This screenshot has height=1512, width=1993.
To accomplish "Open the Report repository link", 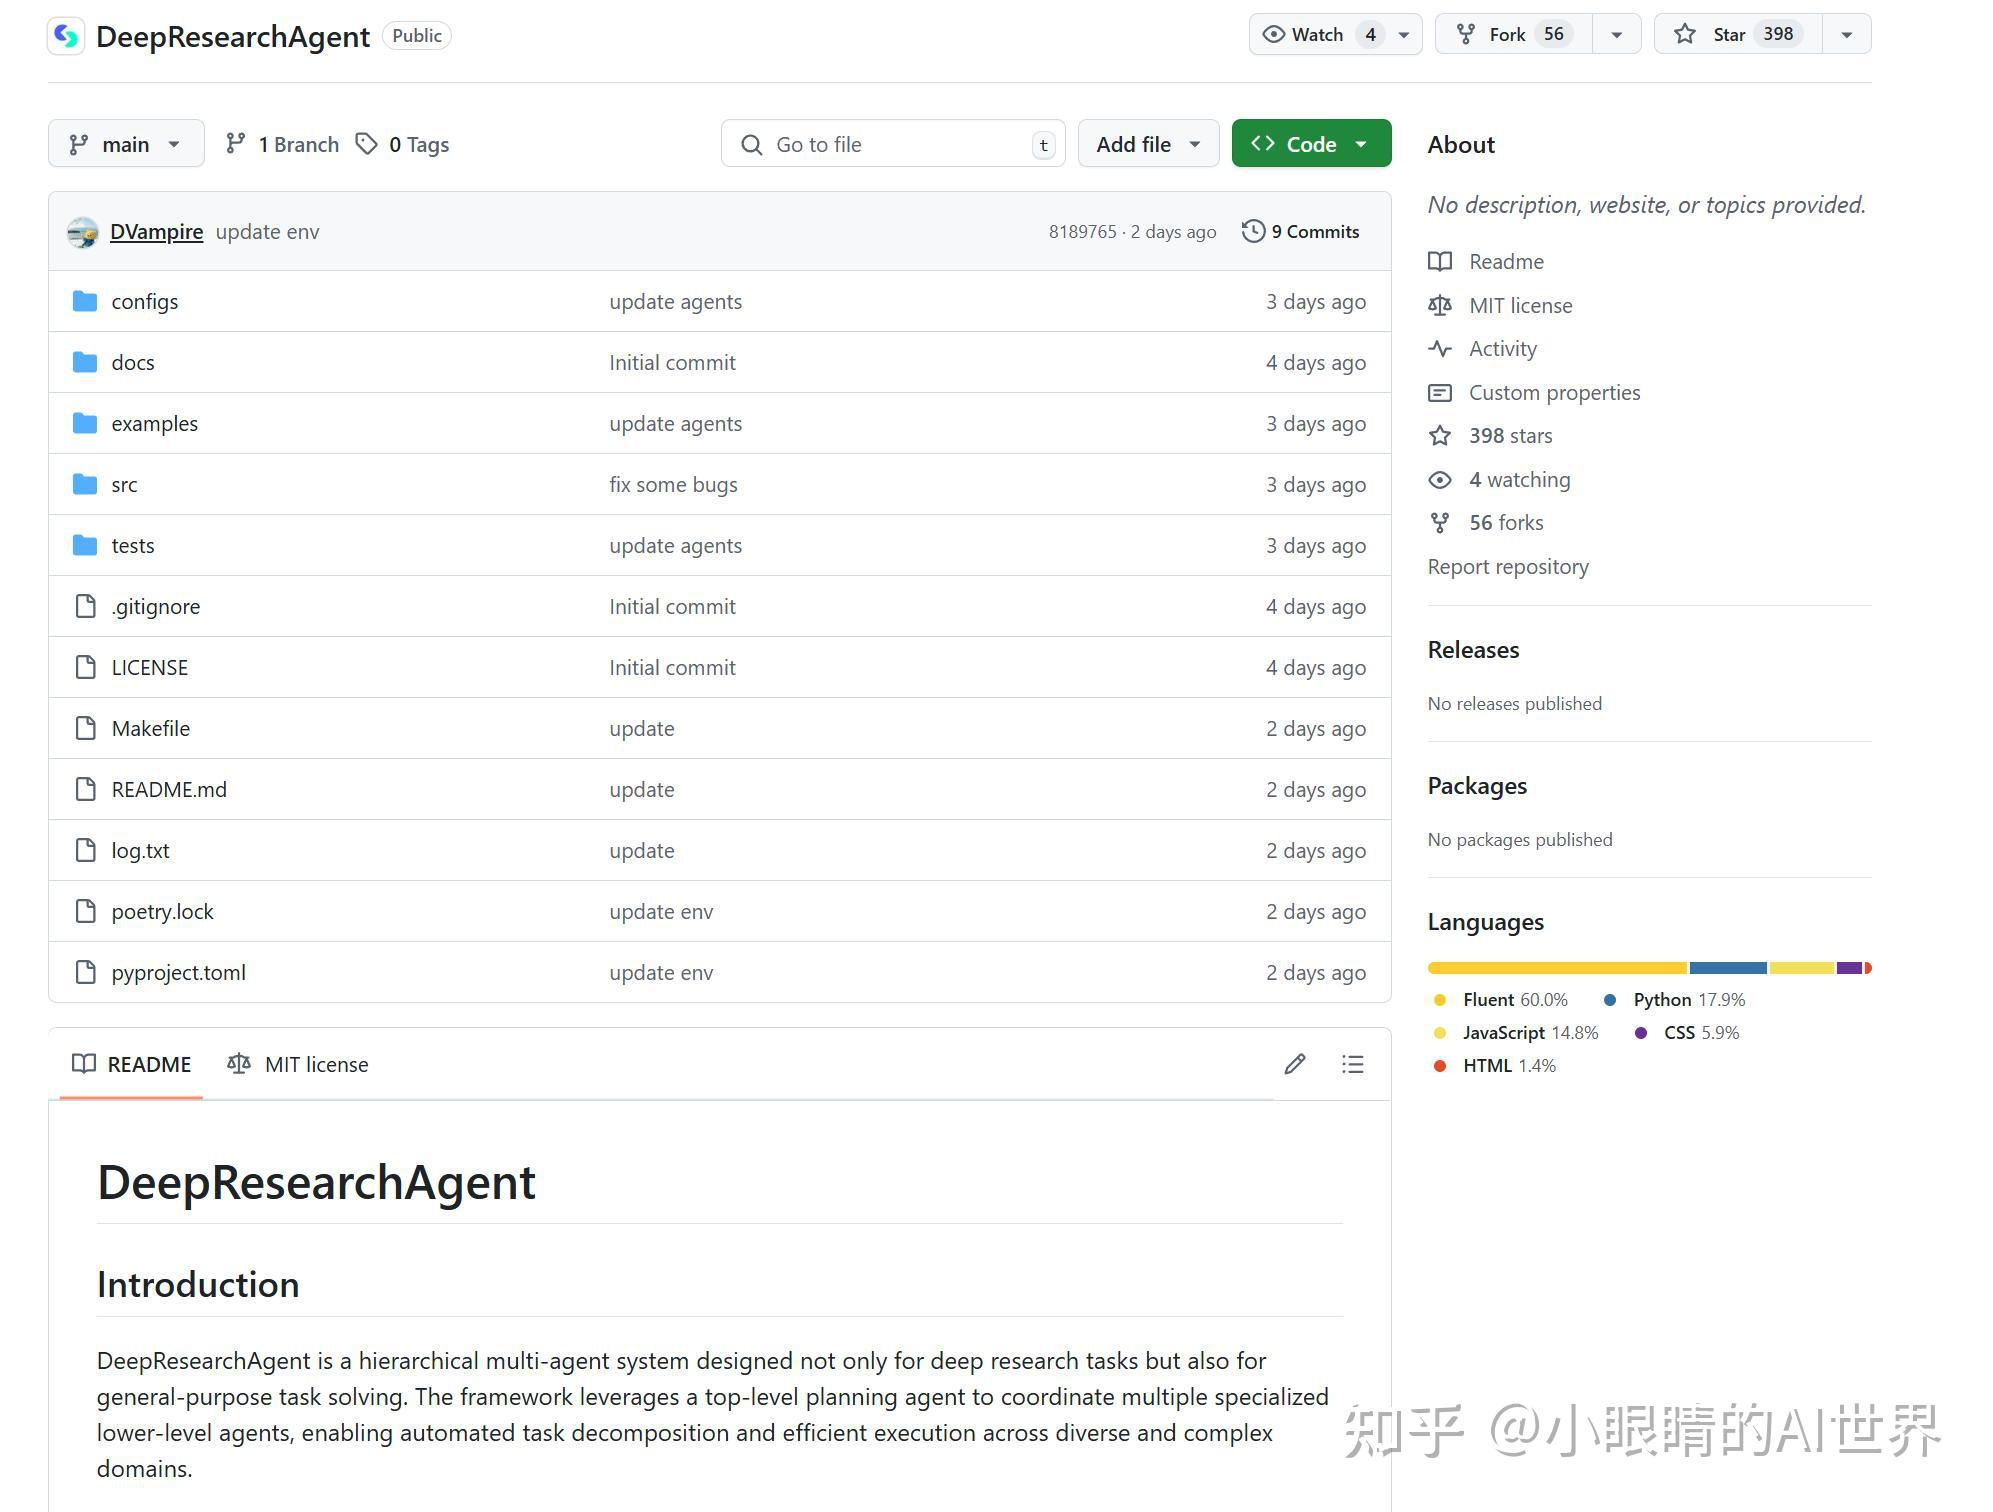I will (x=1507, y=566).
